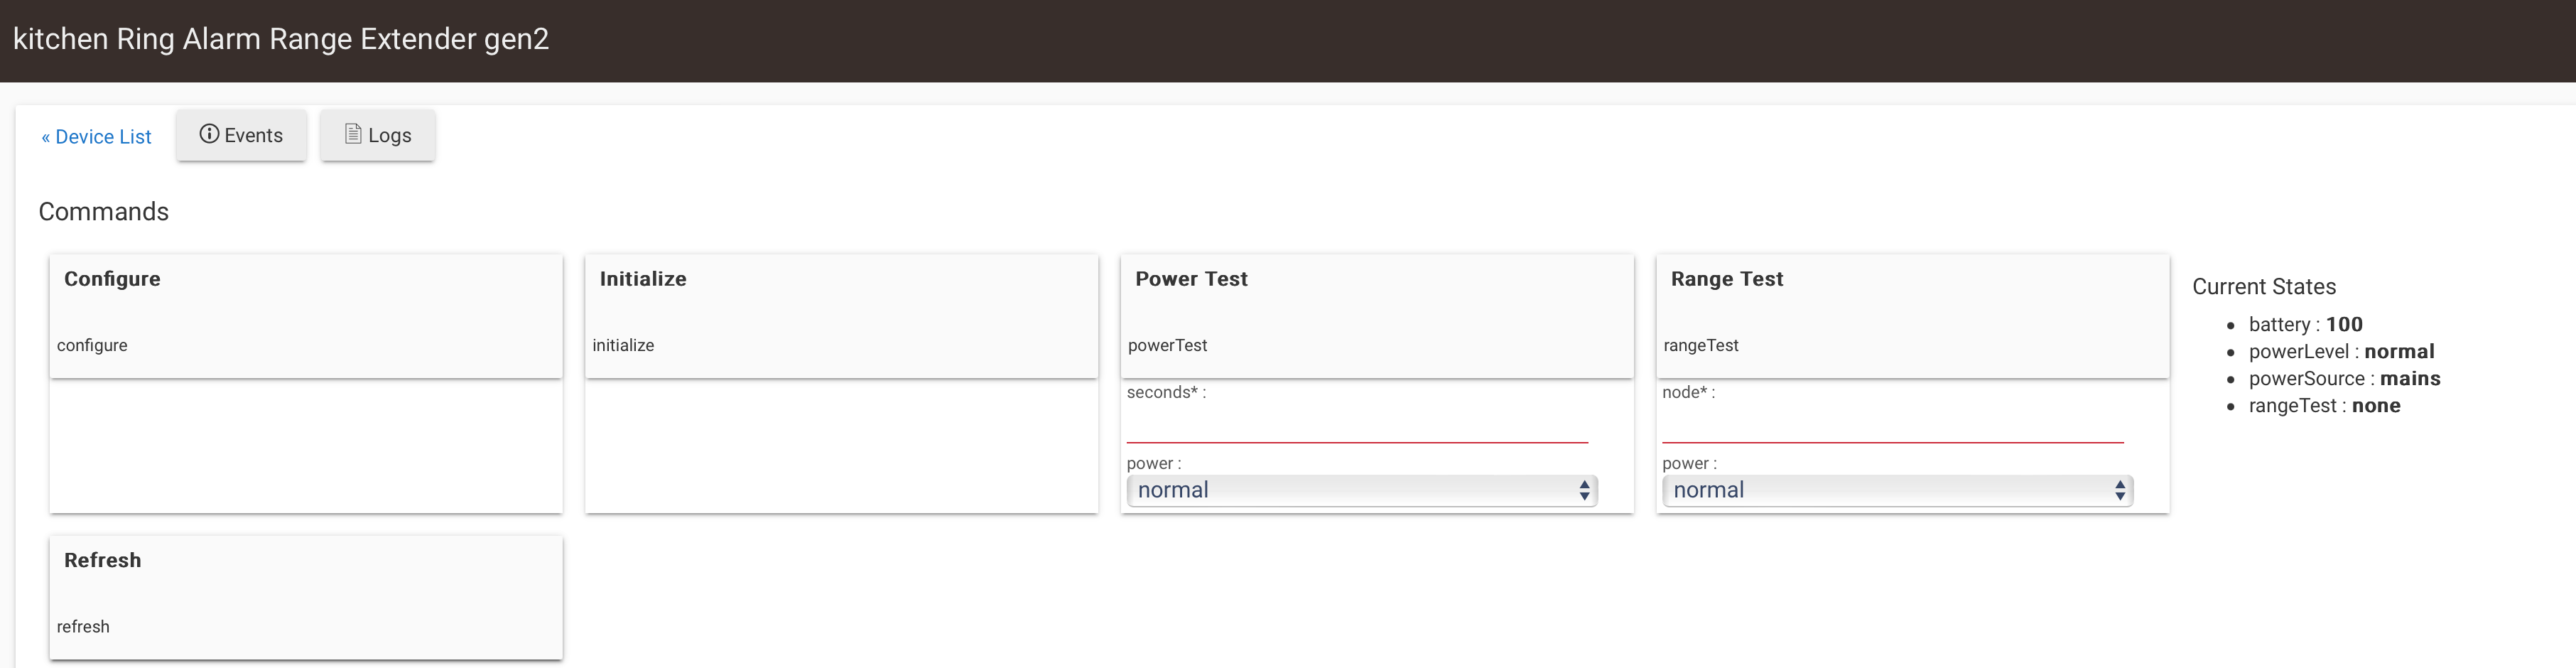
Task: Click the page title 'kitchen Ring Alarm Range Extender gen2'
Action: click(x=281, y=39)
